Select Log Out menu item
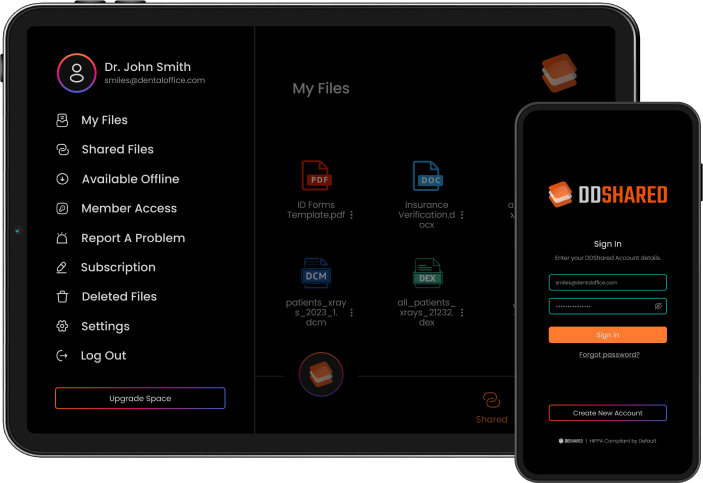The height and width of the screenshot is (483, 703). pos(104,356)
